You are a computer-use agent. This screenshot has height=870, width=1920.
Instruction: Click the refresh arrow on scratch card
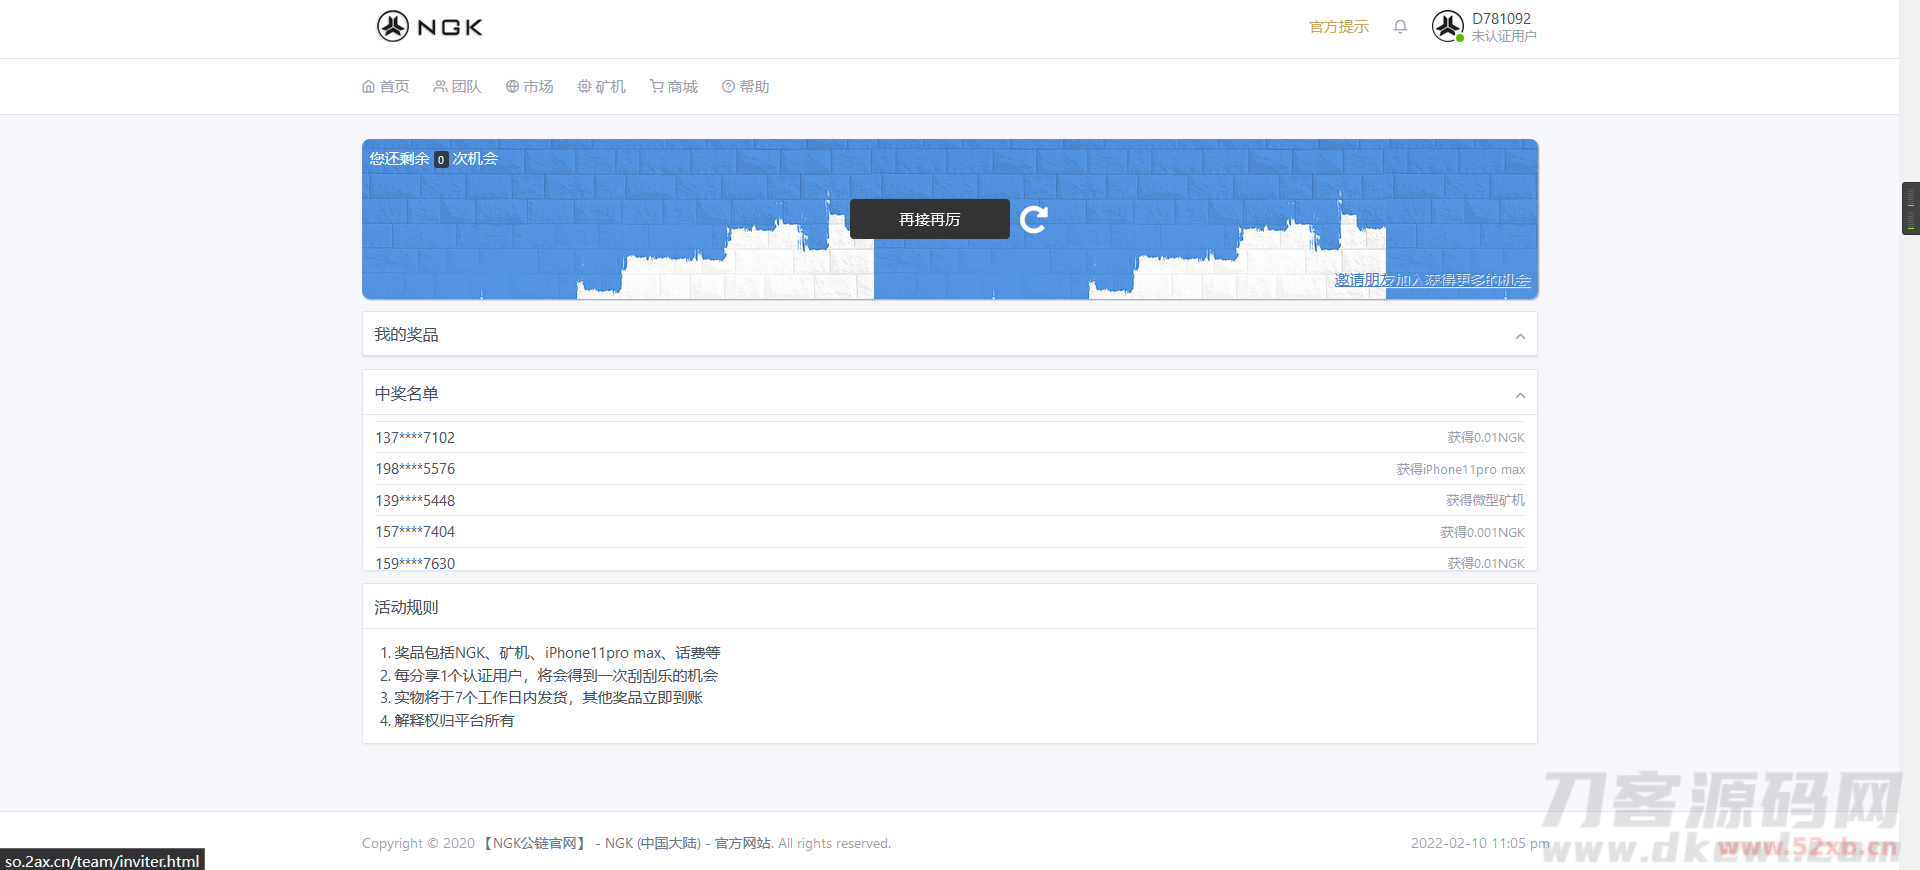click(x=1034, y=219)
